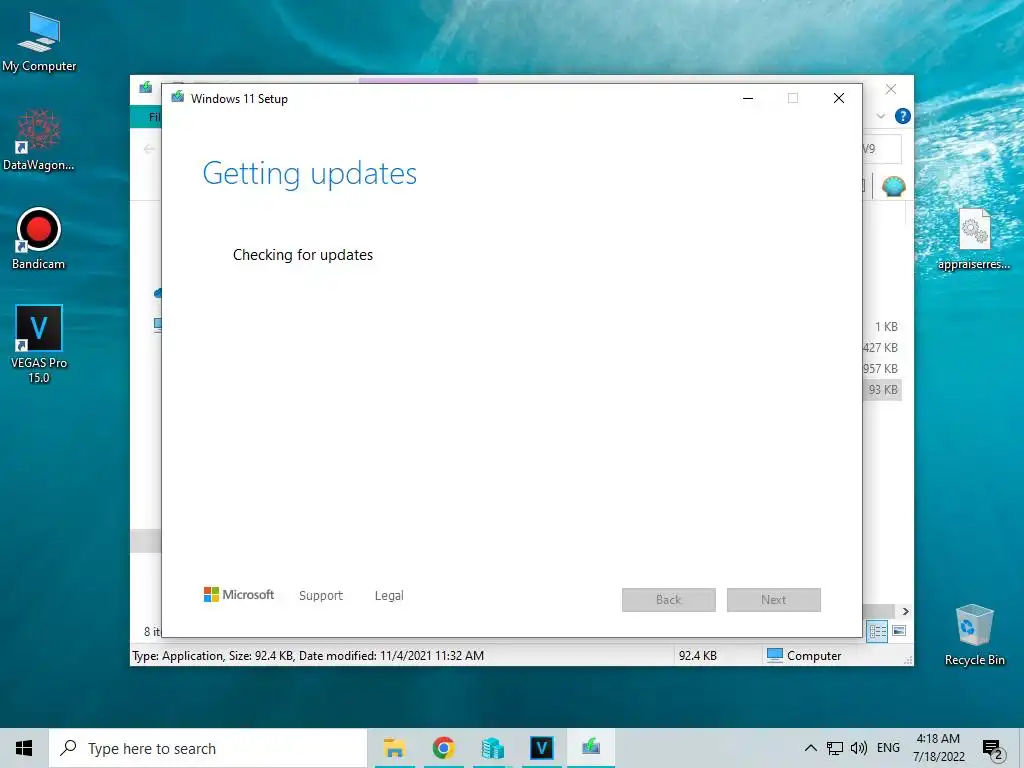Open the blue servers app on taskbar
The height and width of the screenshot is (768, 1024).
tap(492, 748)
